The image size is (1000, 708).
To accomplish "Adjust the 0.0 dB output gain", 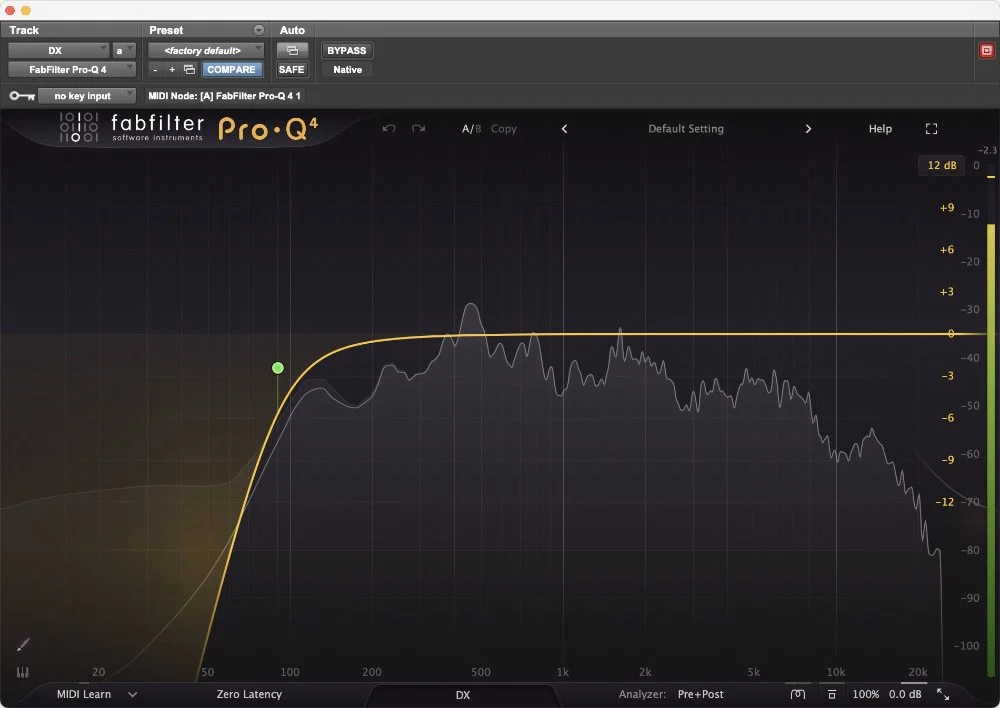I will [905, 694].
